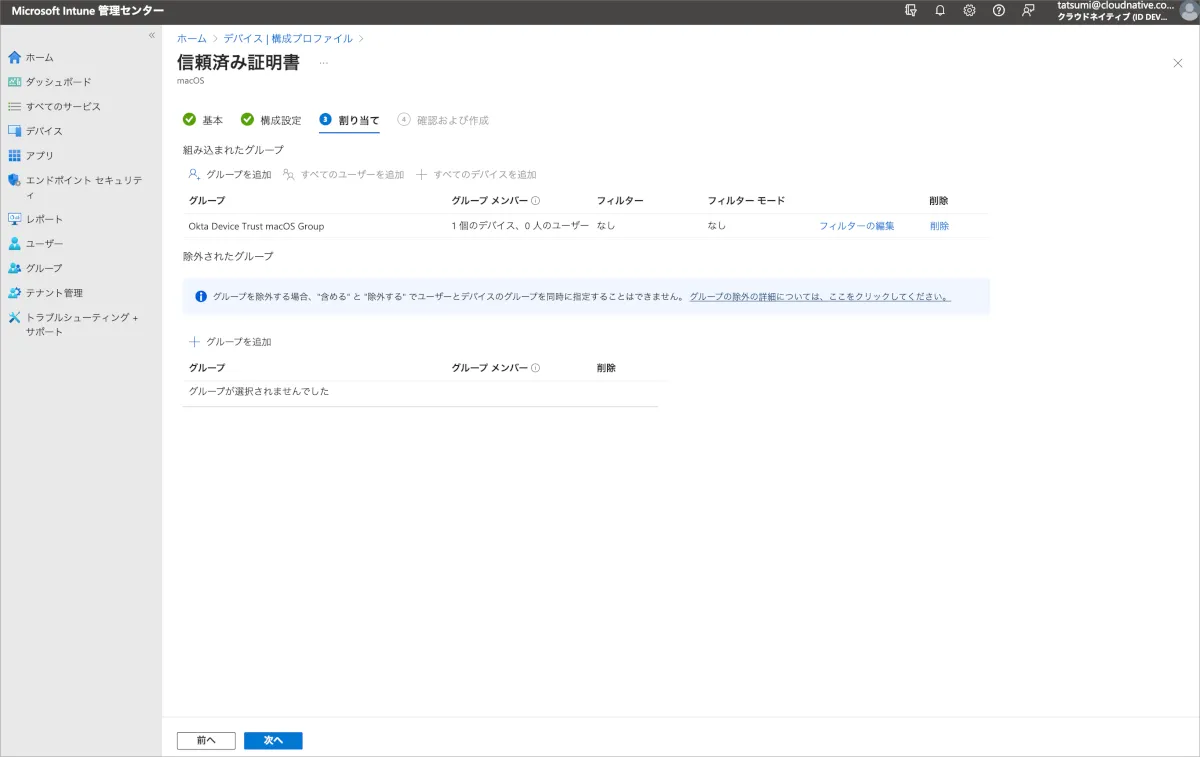This screenshot has width=1200, height=757.
Task: Switch to the 基本 step tab
Action: click(x=203, y=120)
